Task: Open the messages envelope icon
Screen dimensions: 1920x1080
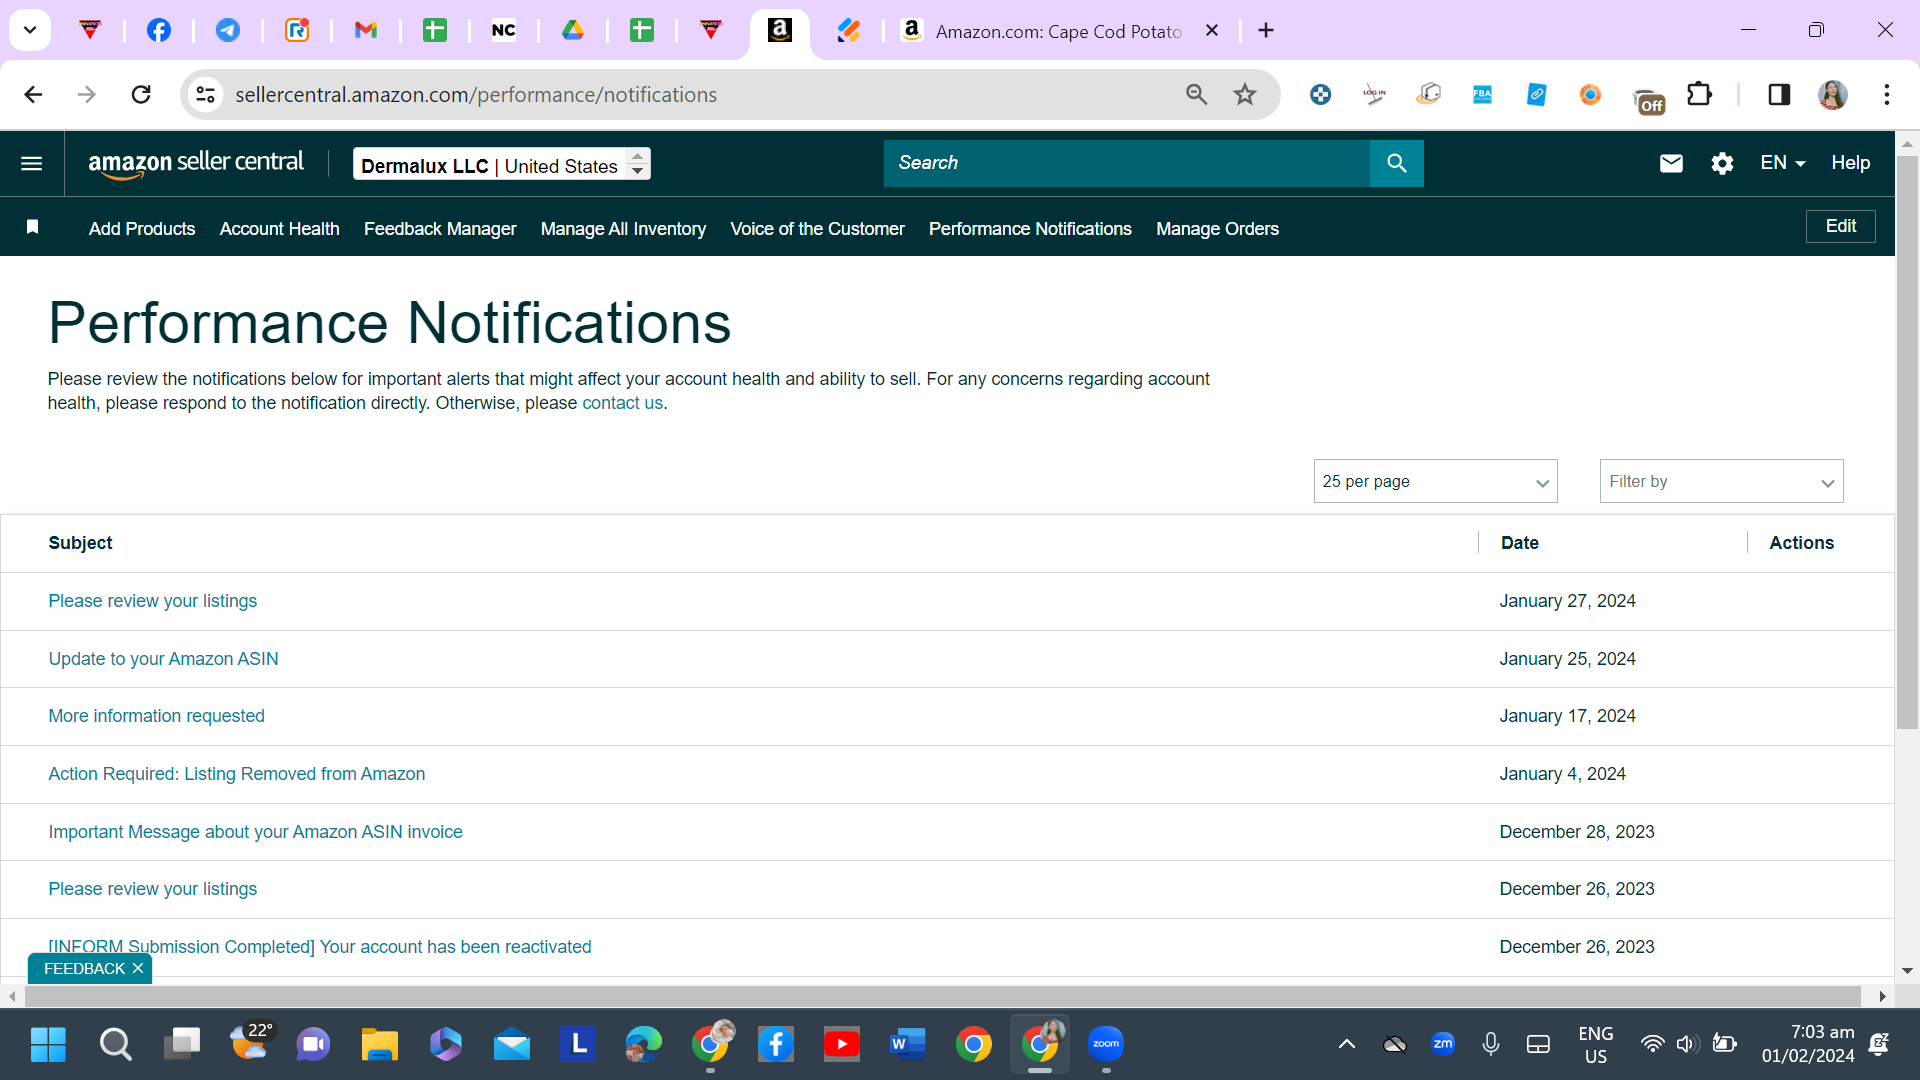Action: [x=1671, y=163]
